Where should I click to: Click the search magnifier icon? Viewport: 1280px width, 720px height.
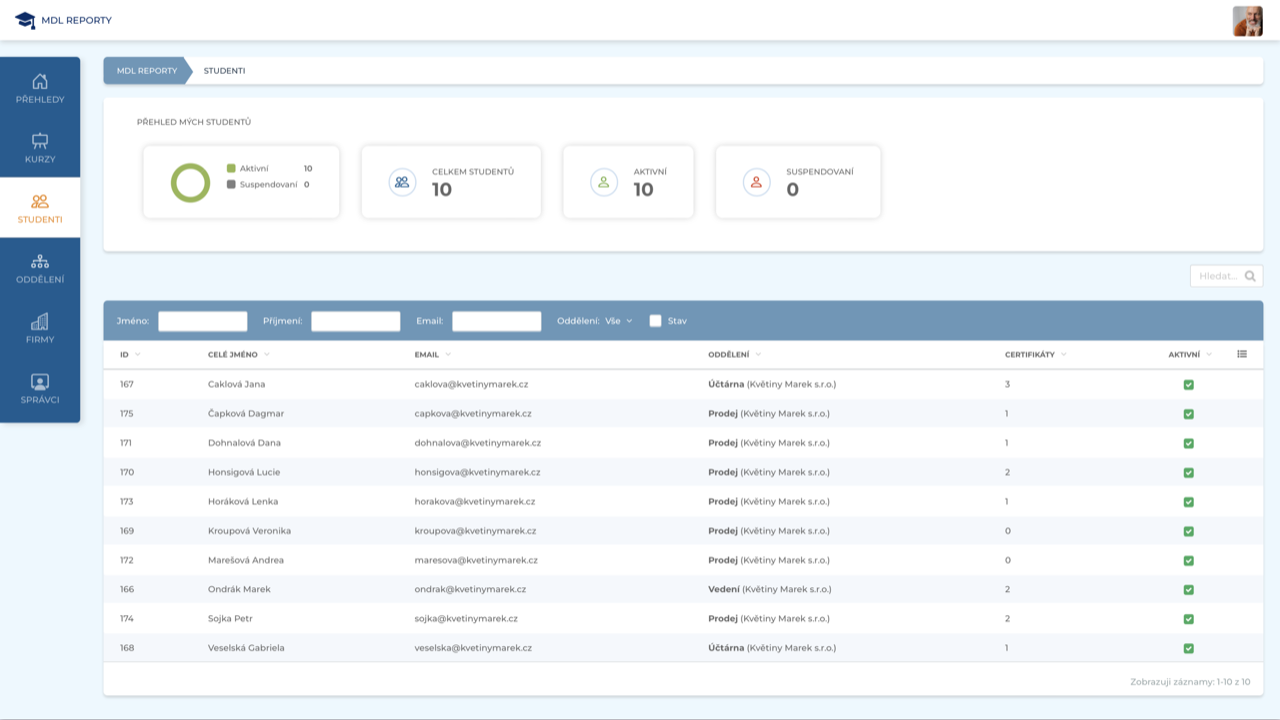pos(1250,276)
